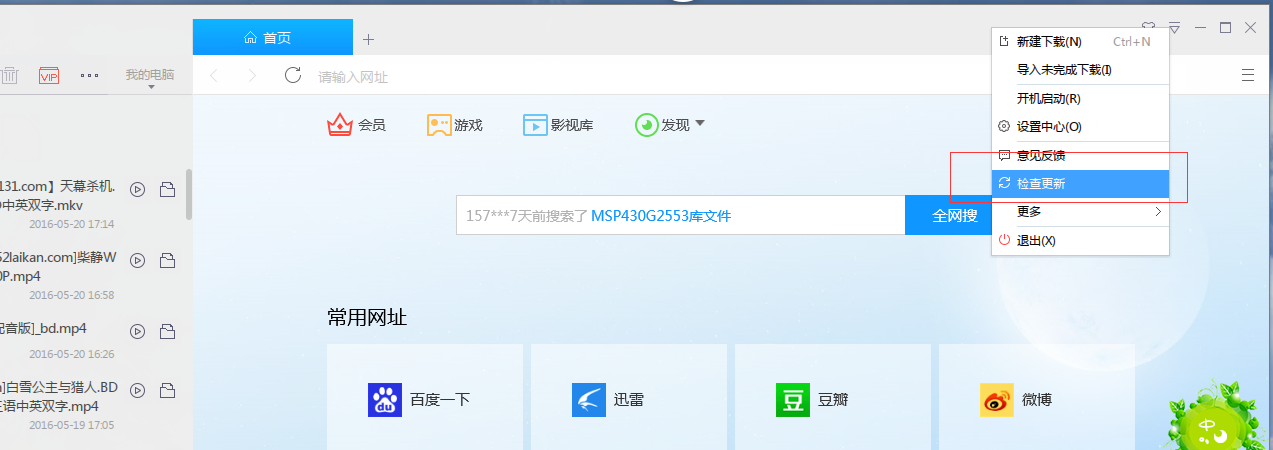Open the 游戏 section

pyautogui.click(x=455, y=125)
